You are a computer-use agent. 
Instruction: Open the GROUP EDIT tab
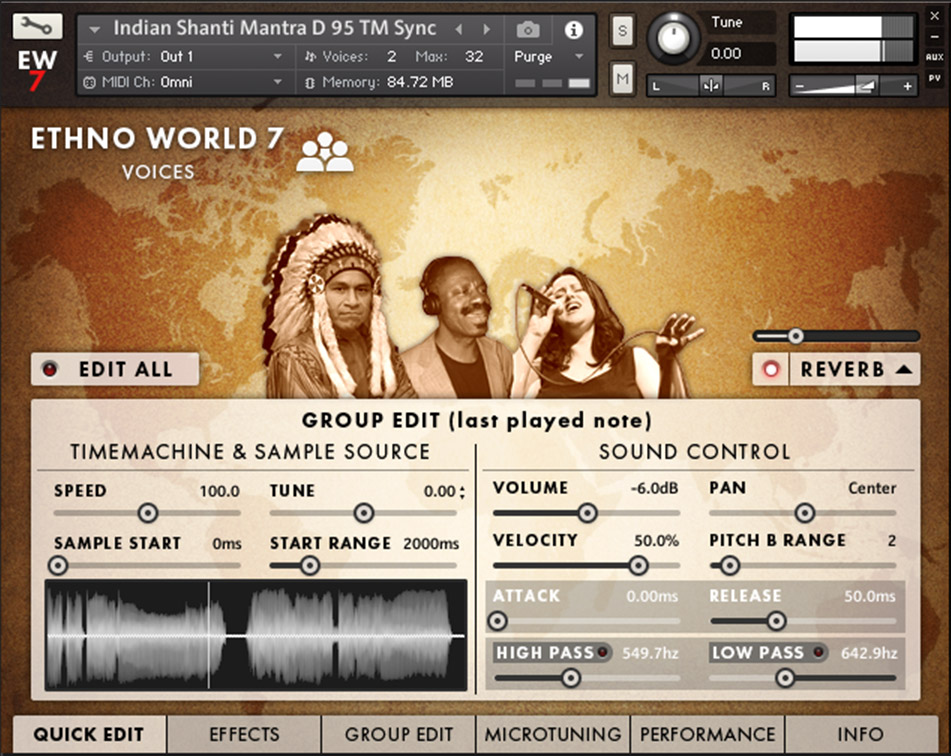click(398, 734)
